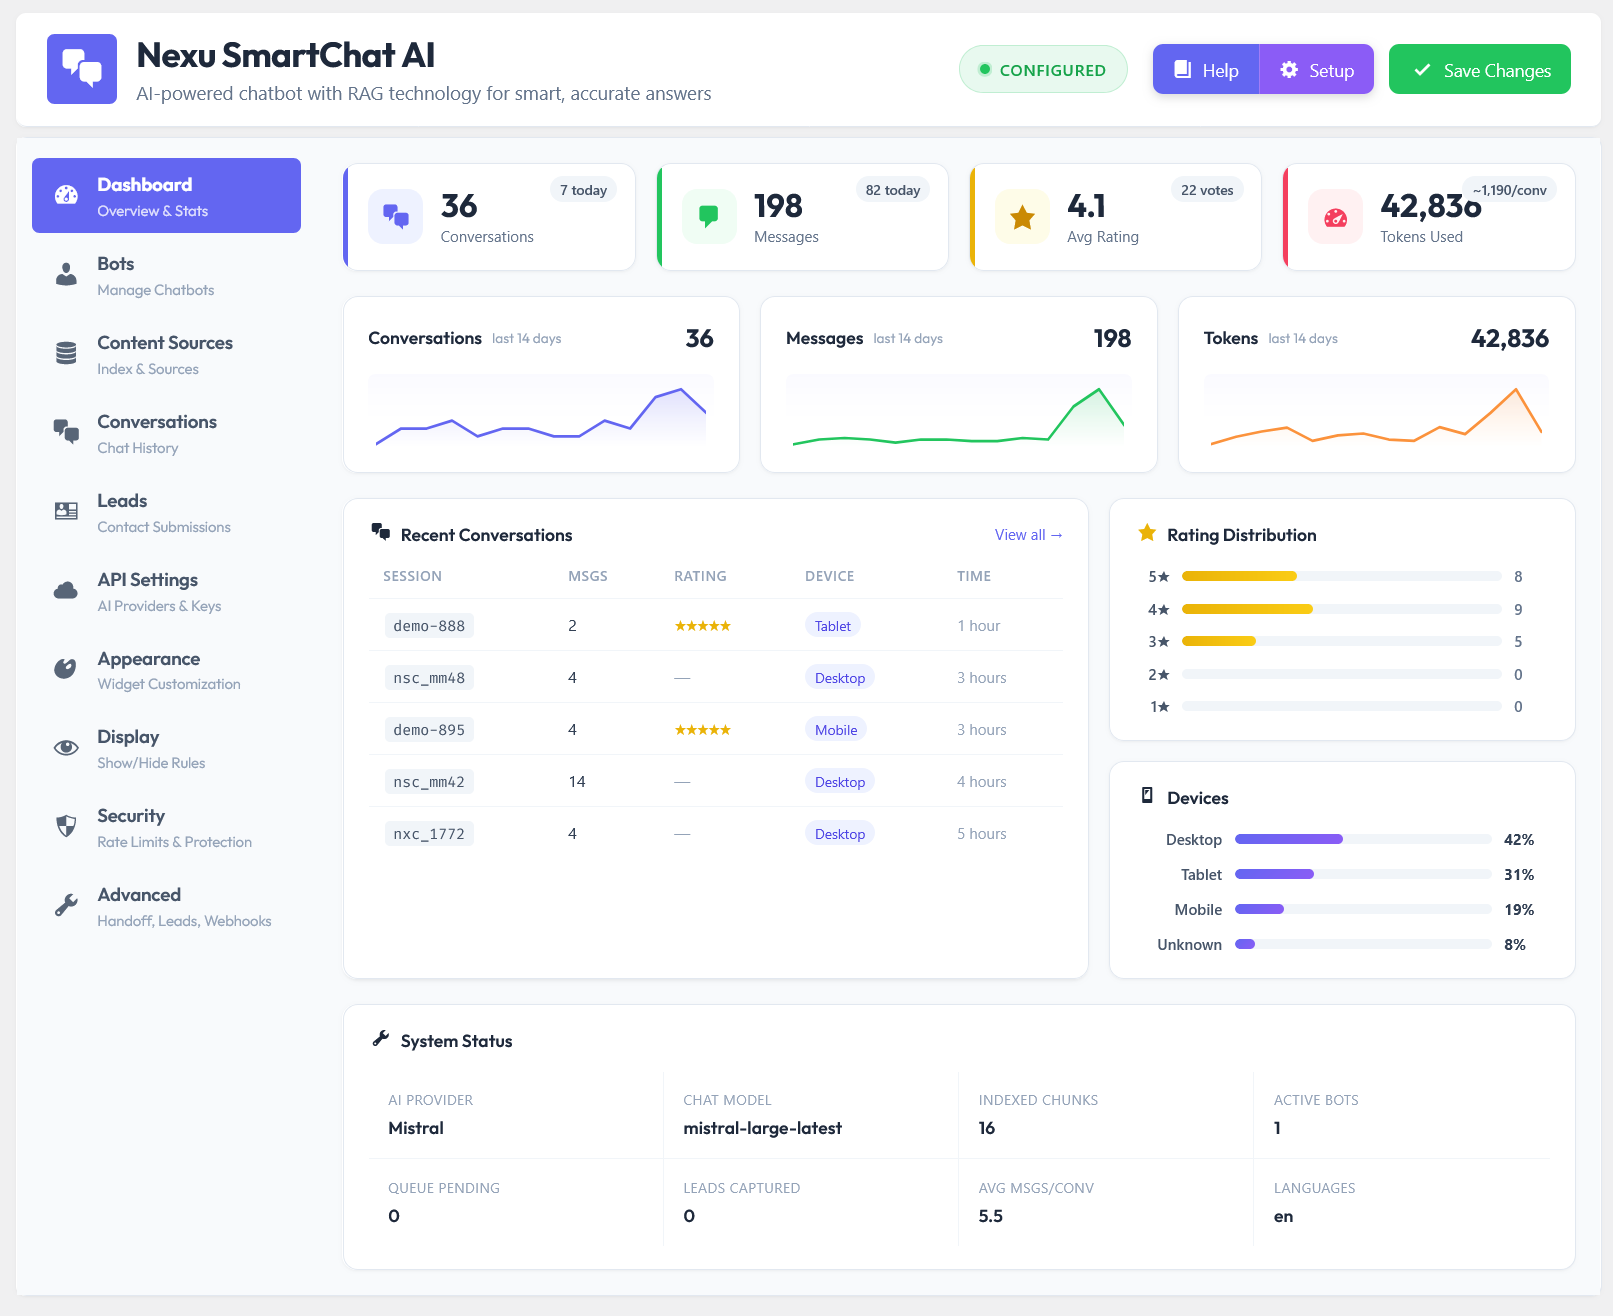1613x1316 pixels.
Task: Navigate to API Settings
Action: pyautogui.click(x=166, y=591)
